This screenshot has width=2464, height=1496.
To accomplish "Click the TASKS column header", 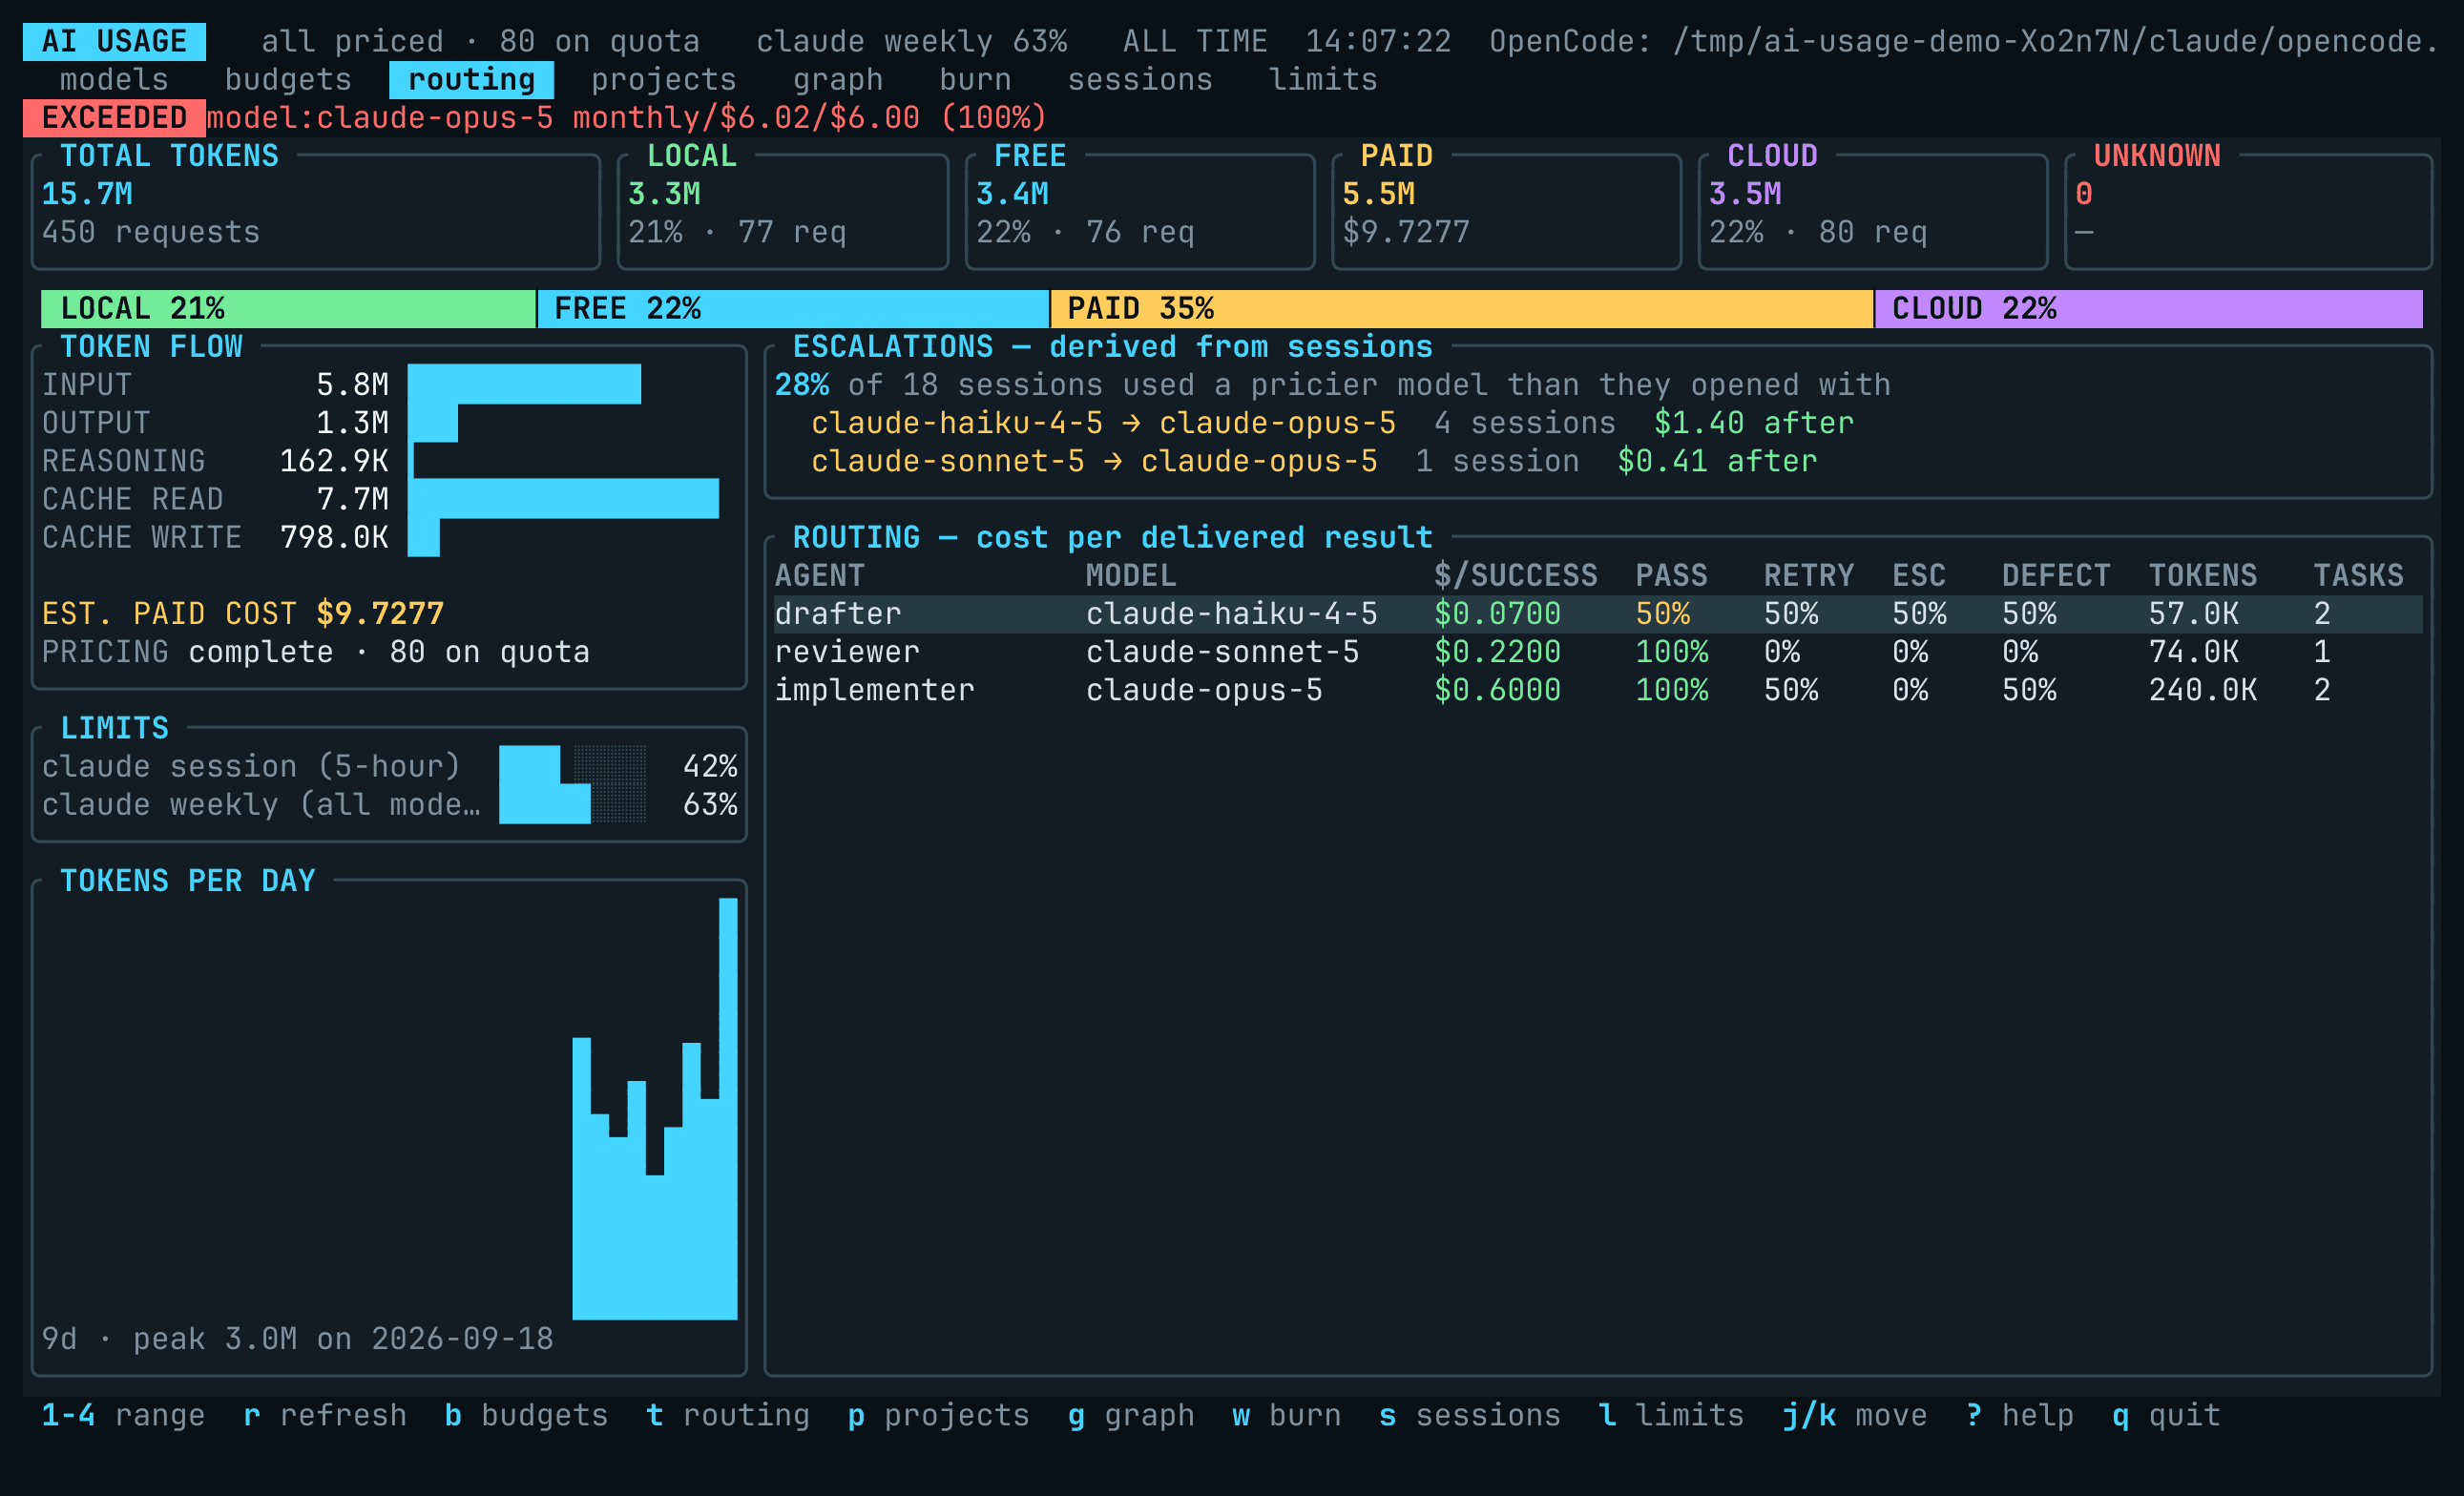I will point(2358,576).
